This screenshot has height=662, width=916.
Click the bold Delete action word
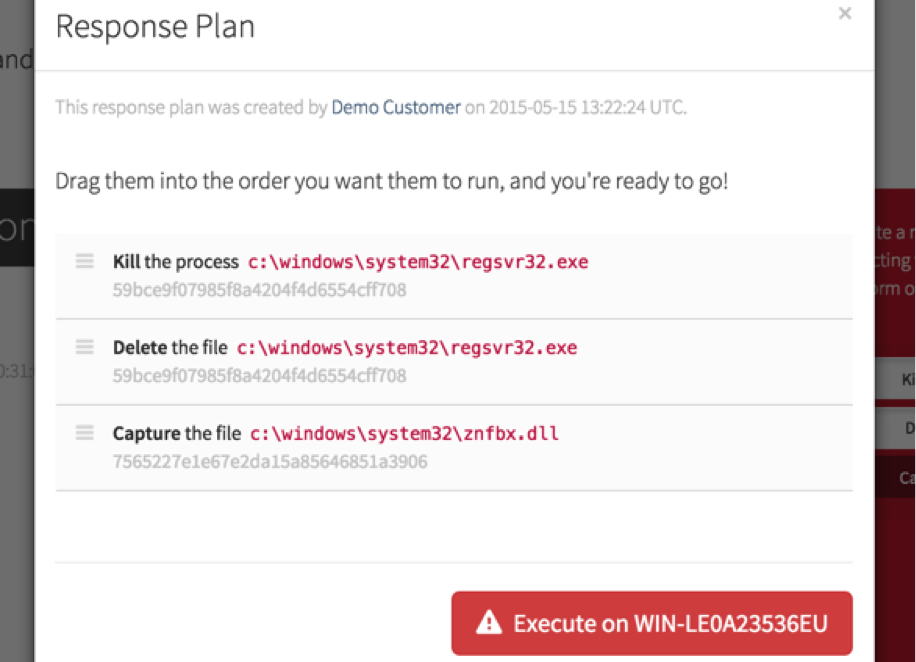pos(140,348)
